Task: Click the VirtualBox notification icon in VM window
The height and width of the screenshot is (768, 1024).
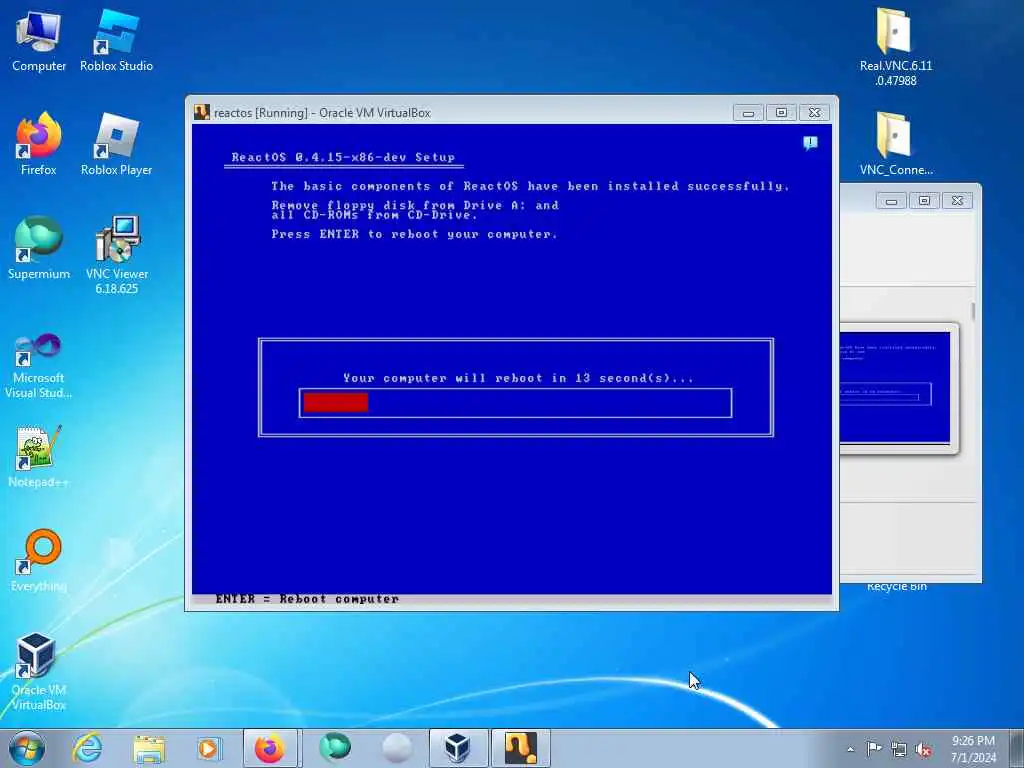Action: (810, 143)
